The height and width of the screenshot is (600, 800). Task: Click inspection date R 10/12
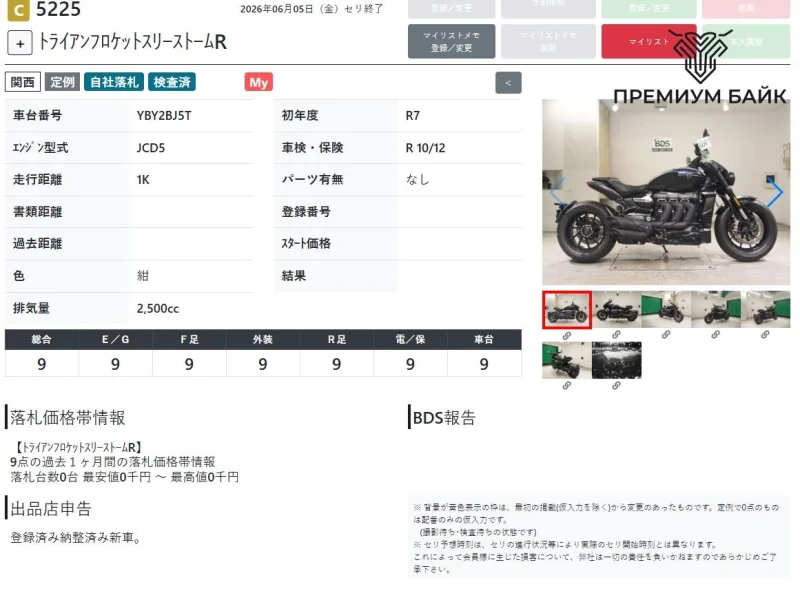coord(426,148)
